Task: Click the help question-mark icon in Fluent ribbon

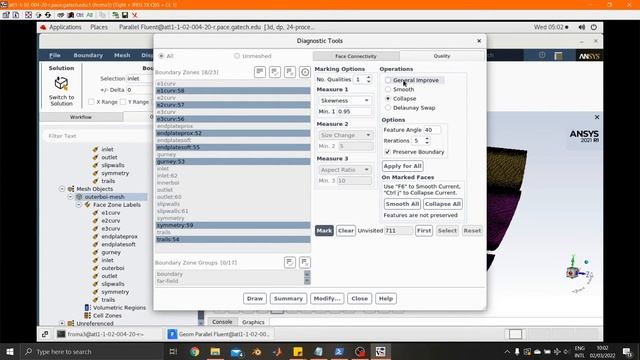Action: tap(542, 55)
